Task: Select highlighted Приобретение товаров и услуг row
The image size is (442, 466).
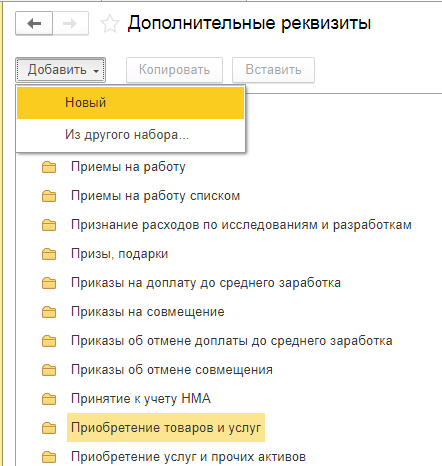Action: [x=166, y=428]
